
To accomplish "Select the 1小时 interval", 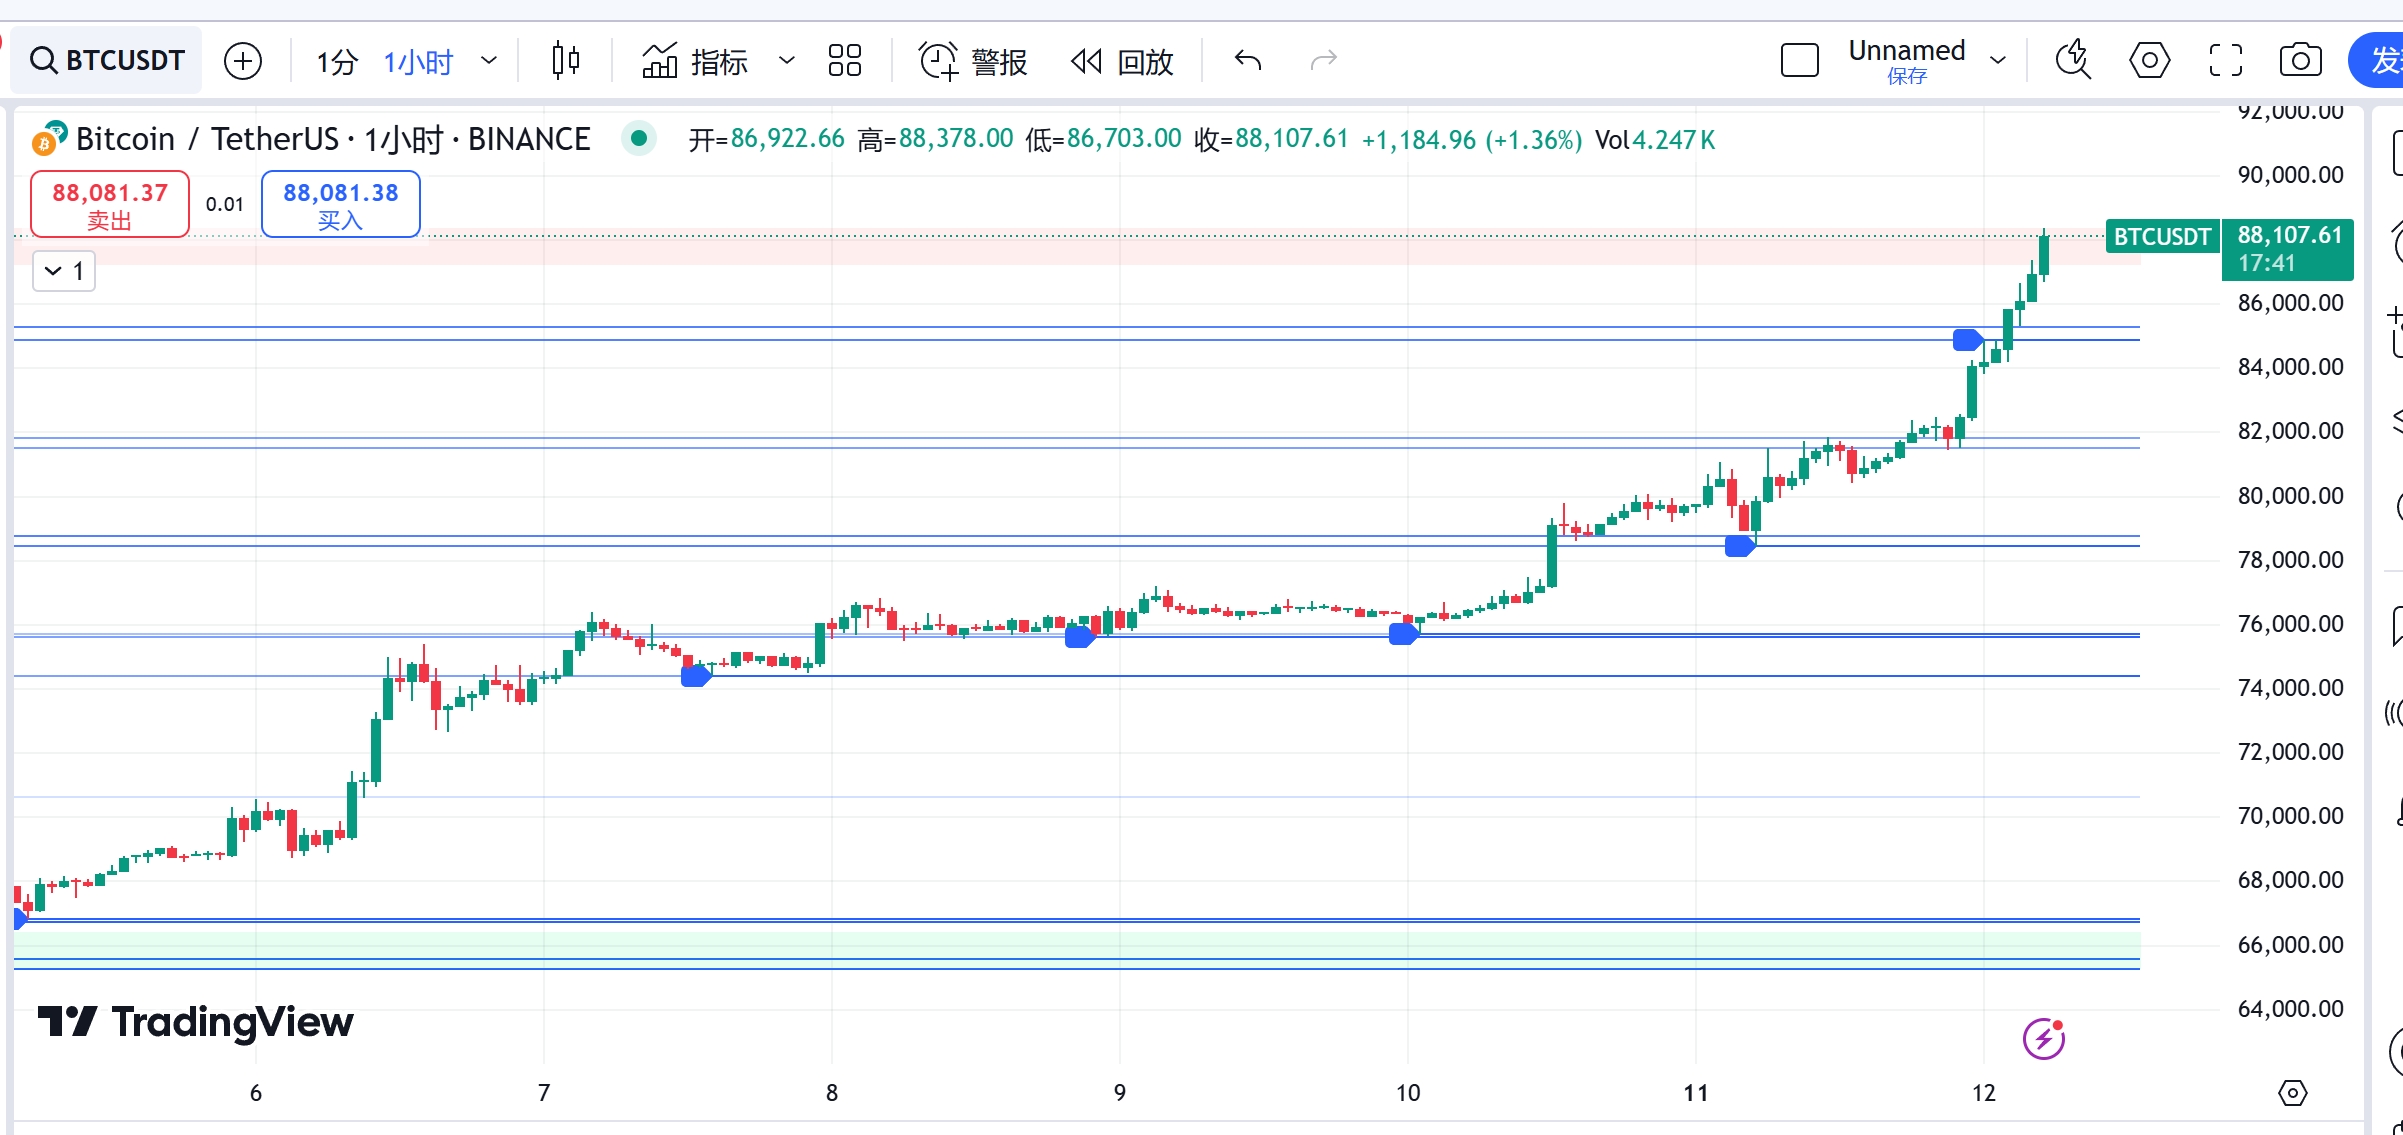I will 419,62.
